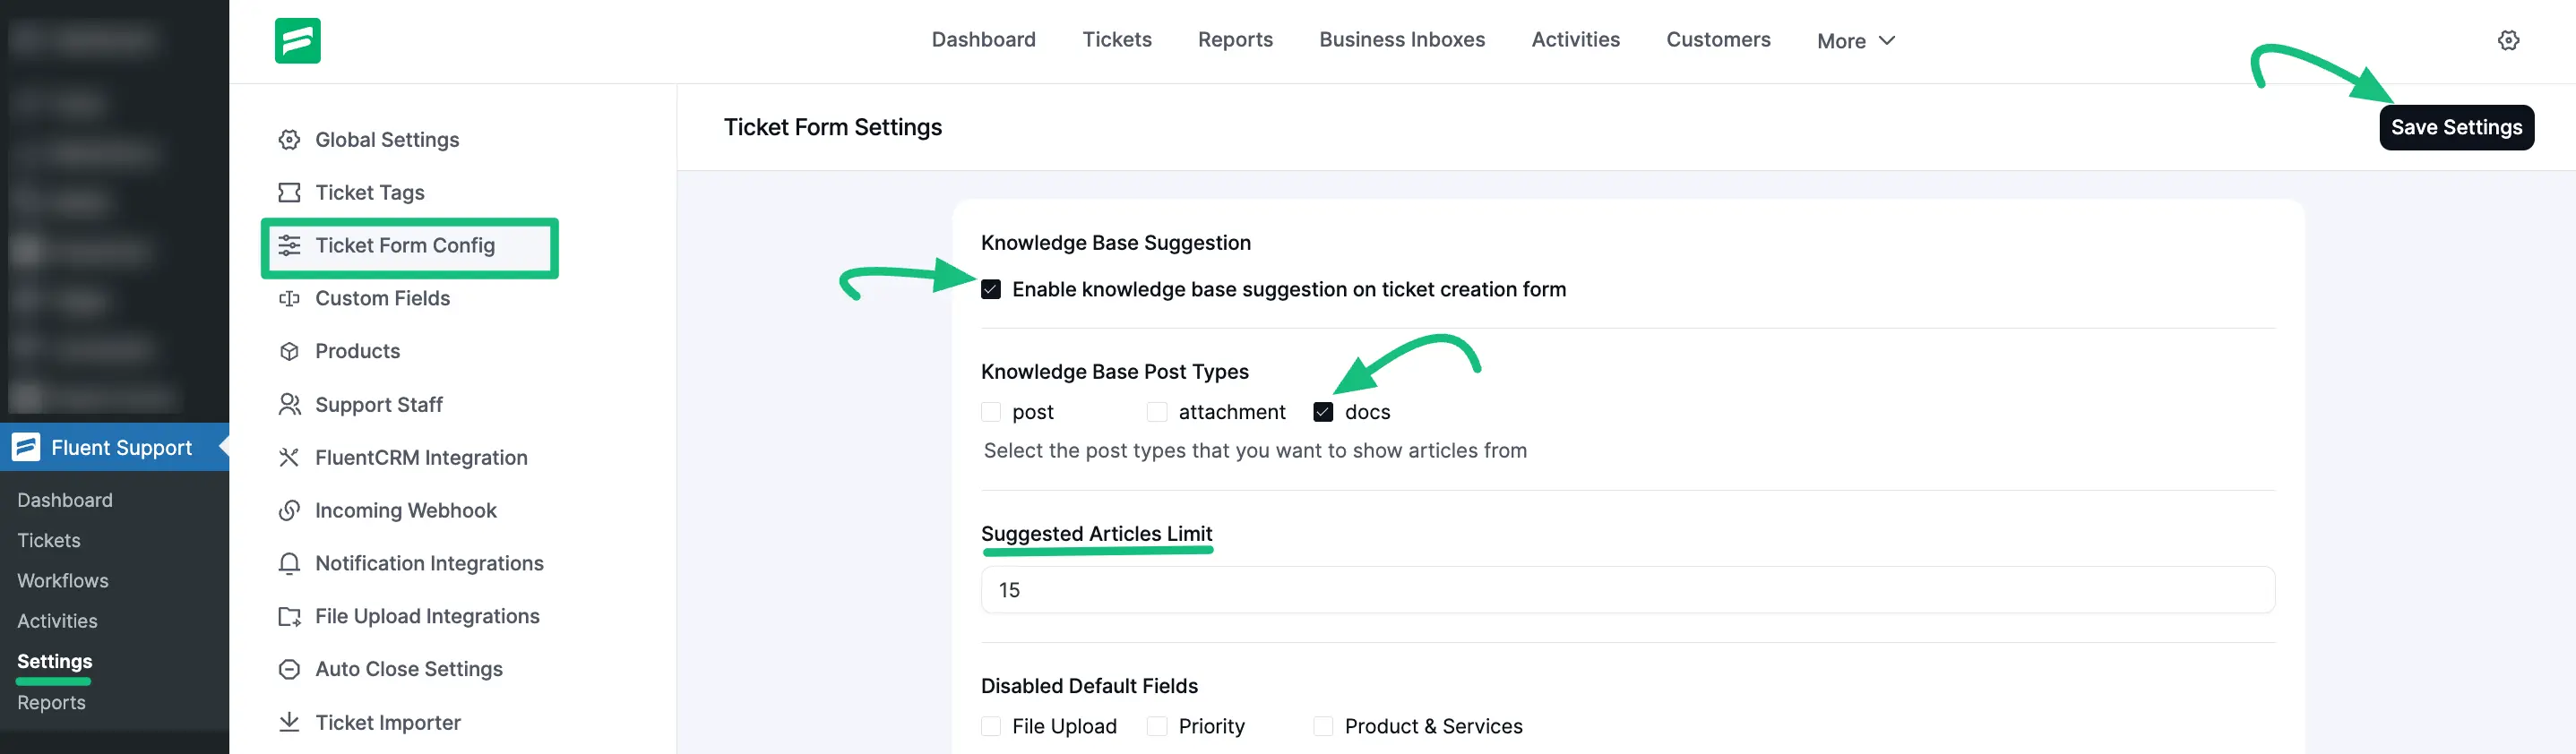Uncheck the docs post type

[1323, 411]
